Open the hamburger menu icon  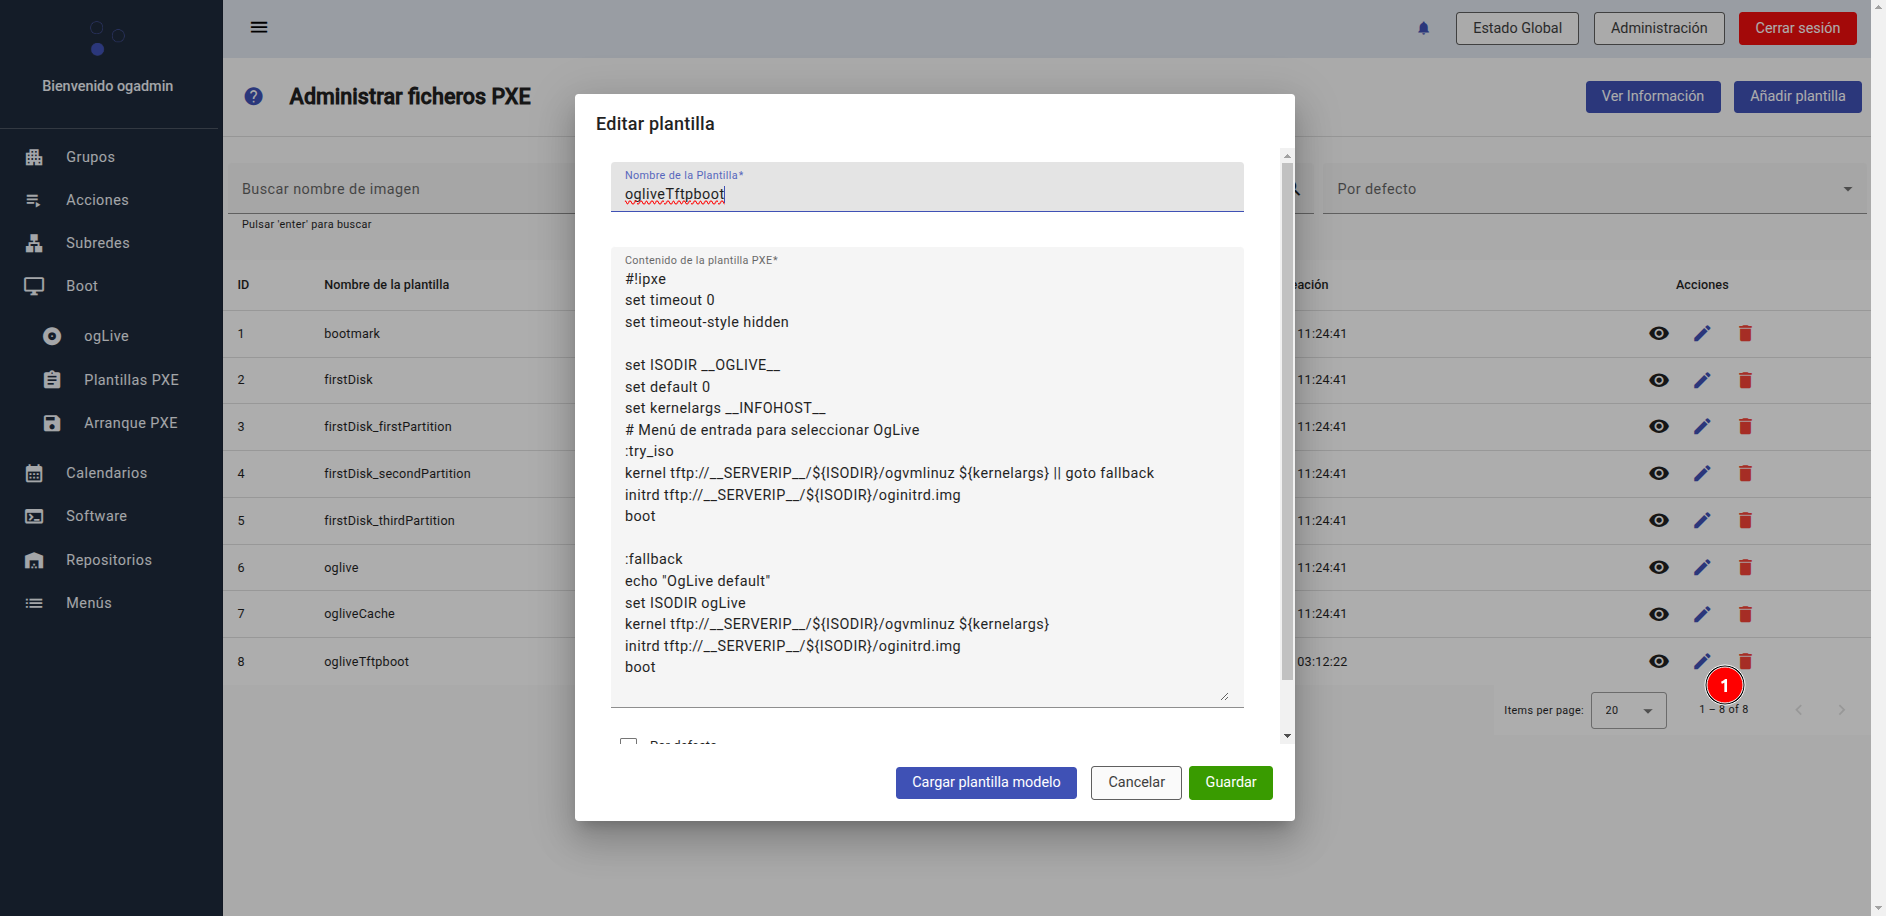tap(259, 27)
